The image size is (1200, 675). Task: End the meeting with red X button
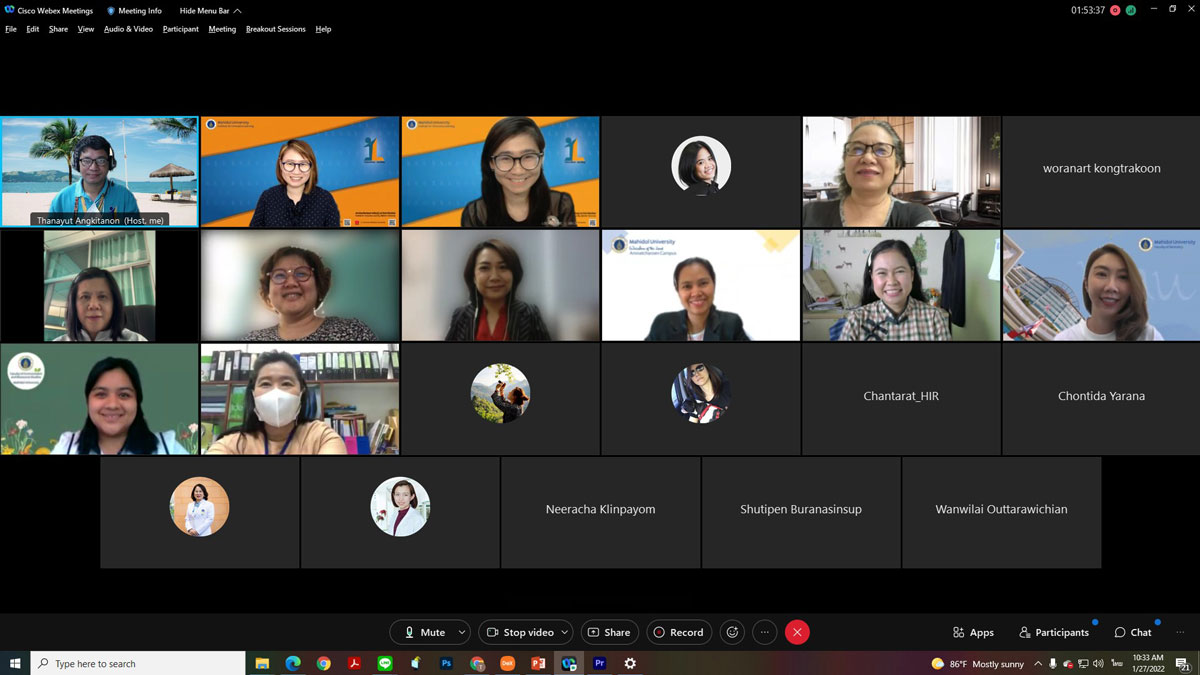point(797,632)
